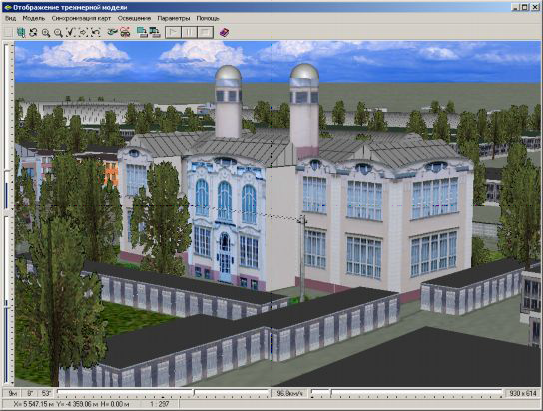543x411 pixels.
Task: Select the map pointer tool icon
Action: point(21,33)
